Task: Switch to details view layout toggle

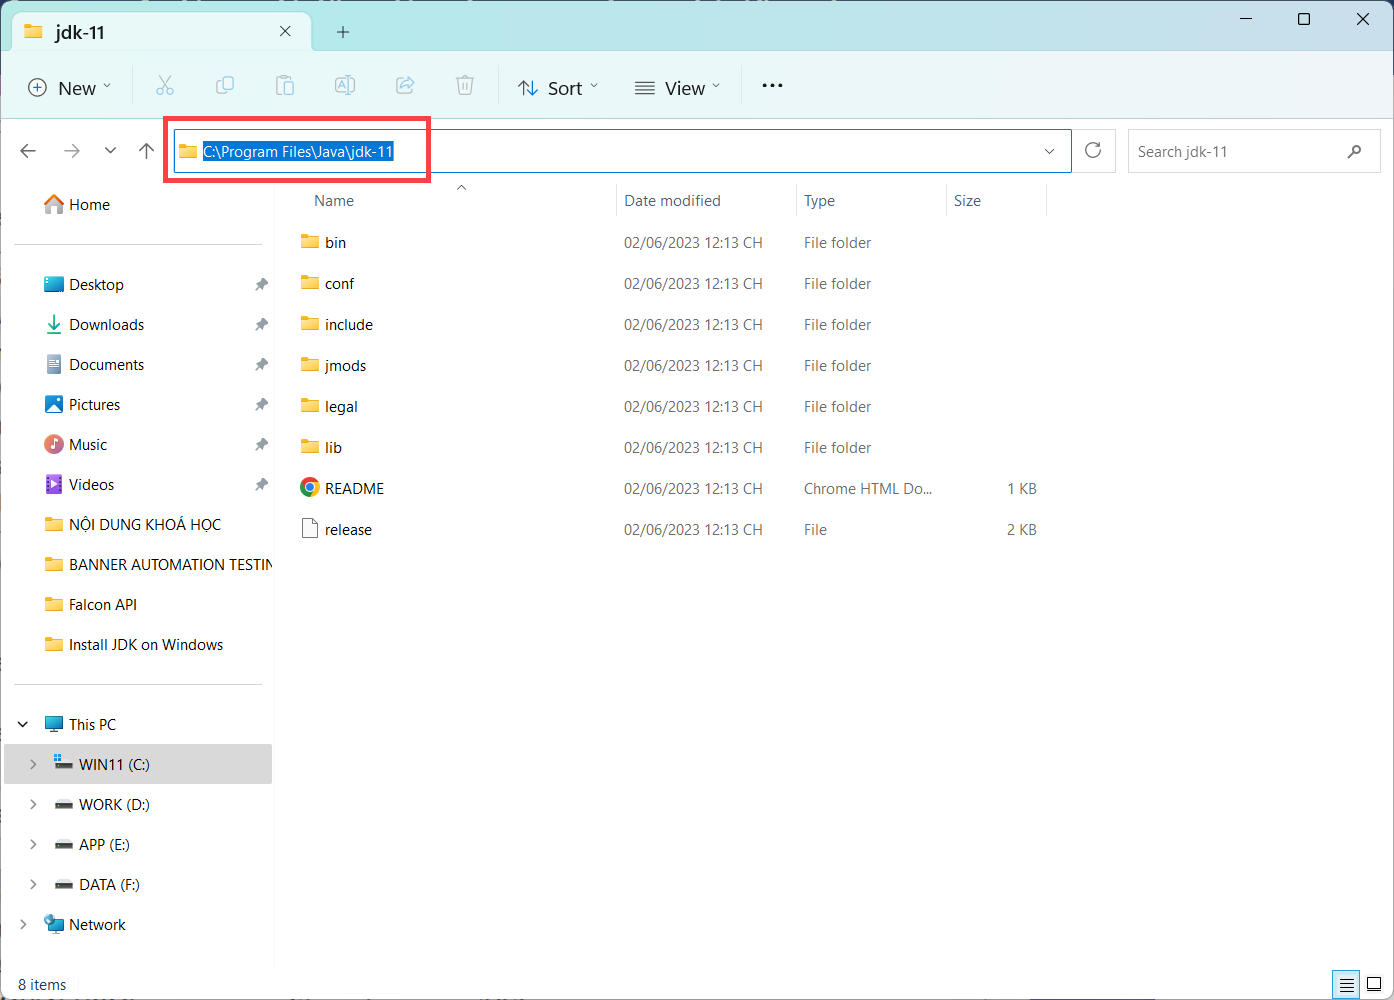Action: tap(1346, 984)
